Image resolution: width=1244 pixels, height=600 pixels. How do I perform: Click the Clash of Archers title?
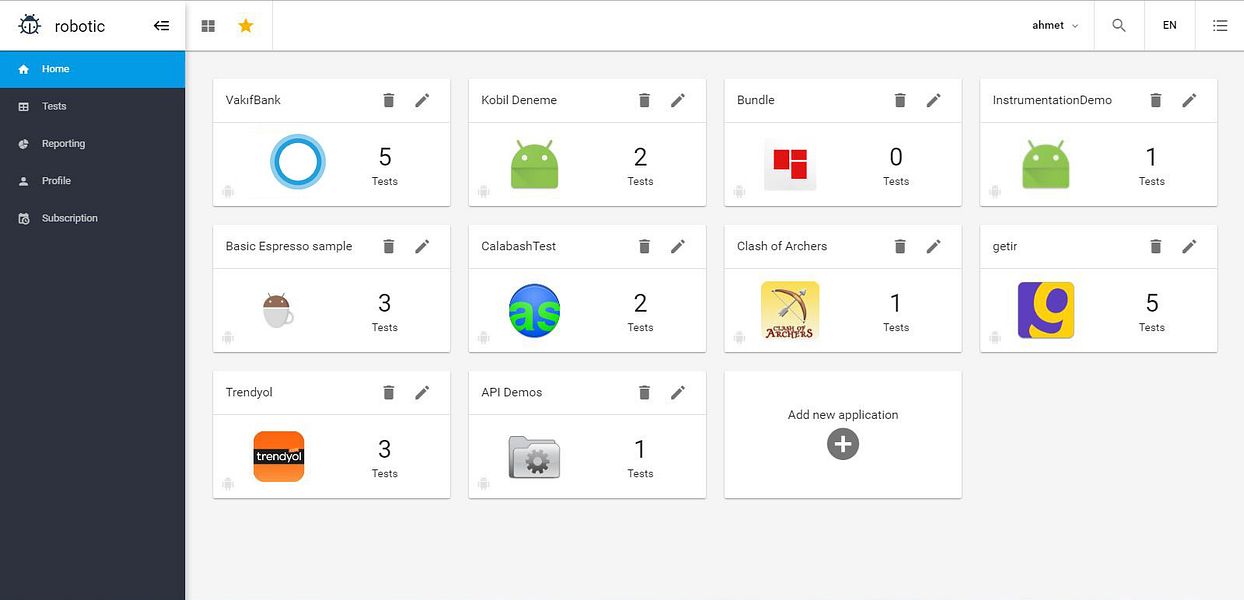click(782, 246)
